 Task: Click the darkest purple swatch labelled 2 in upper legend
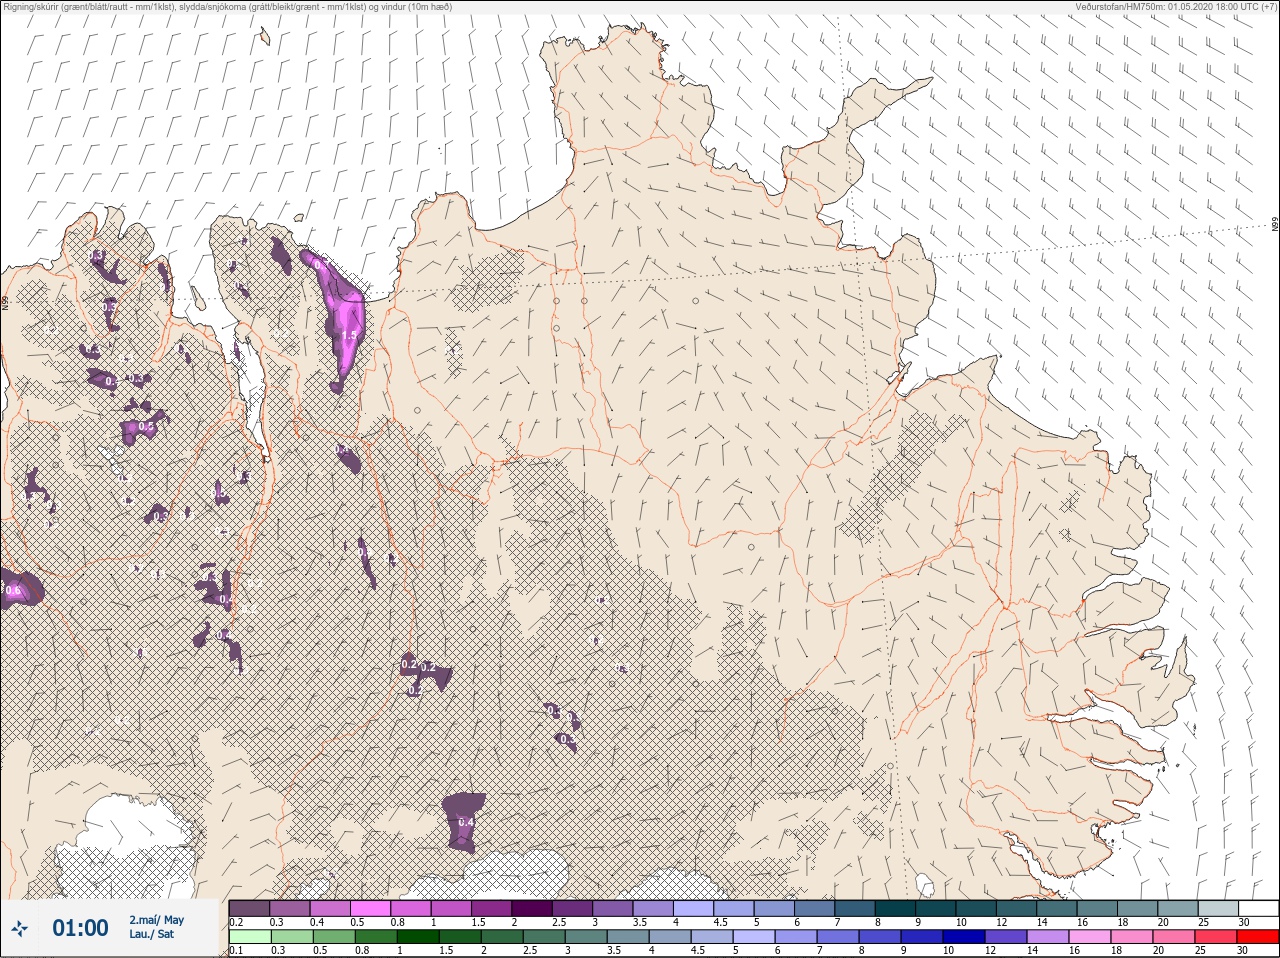532,908
